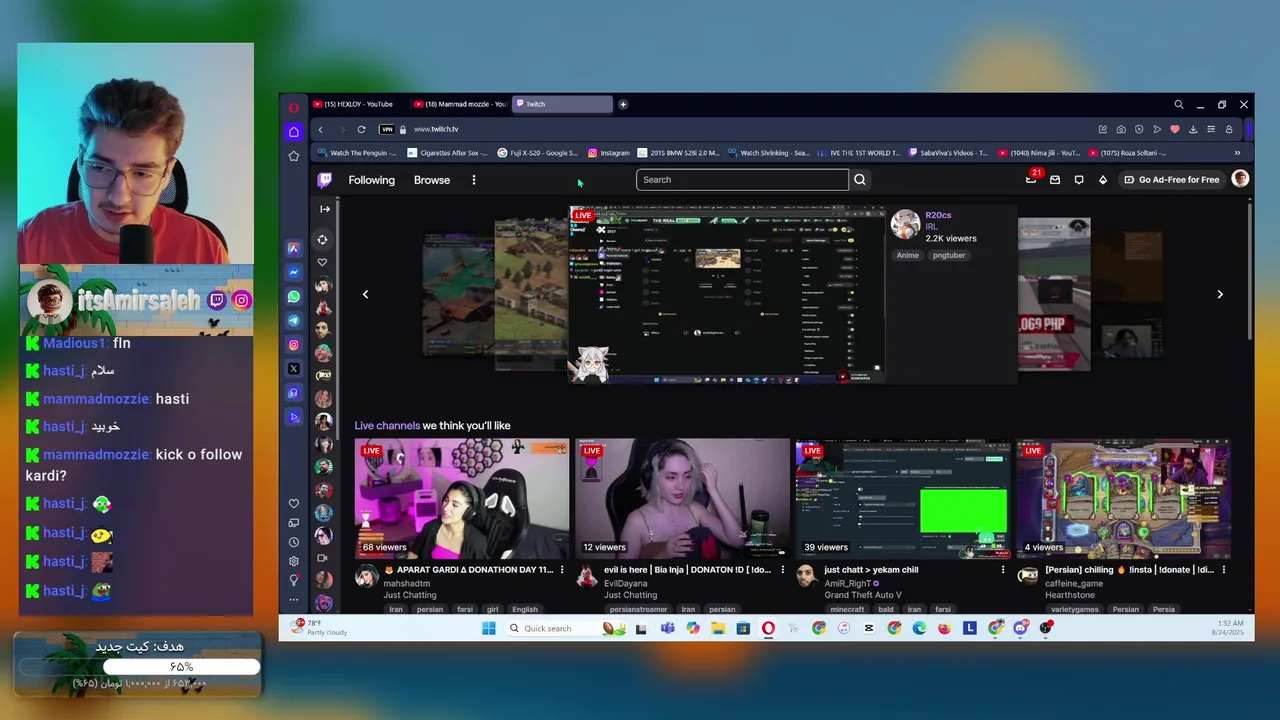Open the downloads toolbar icon
This screenshot has width=1280, height=720.
coord(1193,129)
